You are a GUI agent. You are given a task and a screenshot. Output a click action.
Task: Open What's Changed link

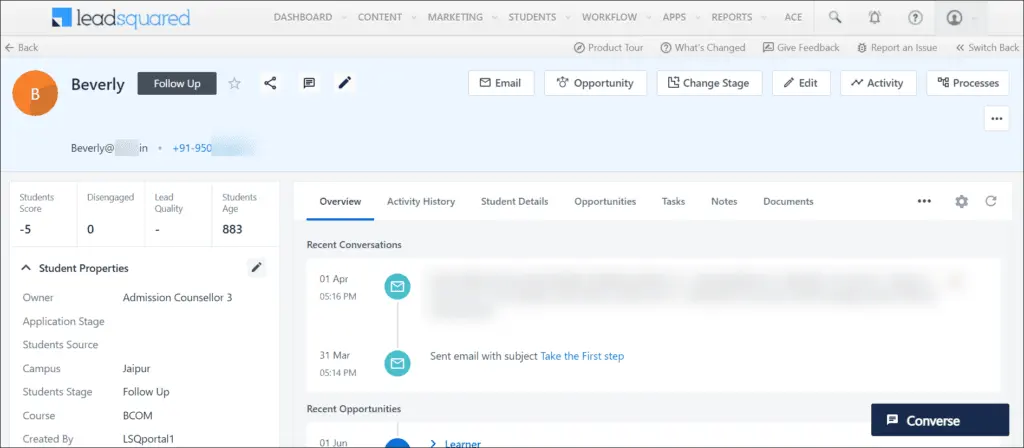pos(703,48)
